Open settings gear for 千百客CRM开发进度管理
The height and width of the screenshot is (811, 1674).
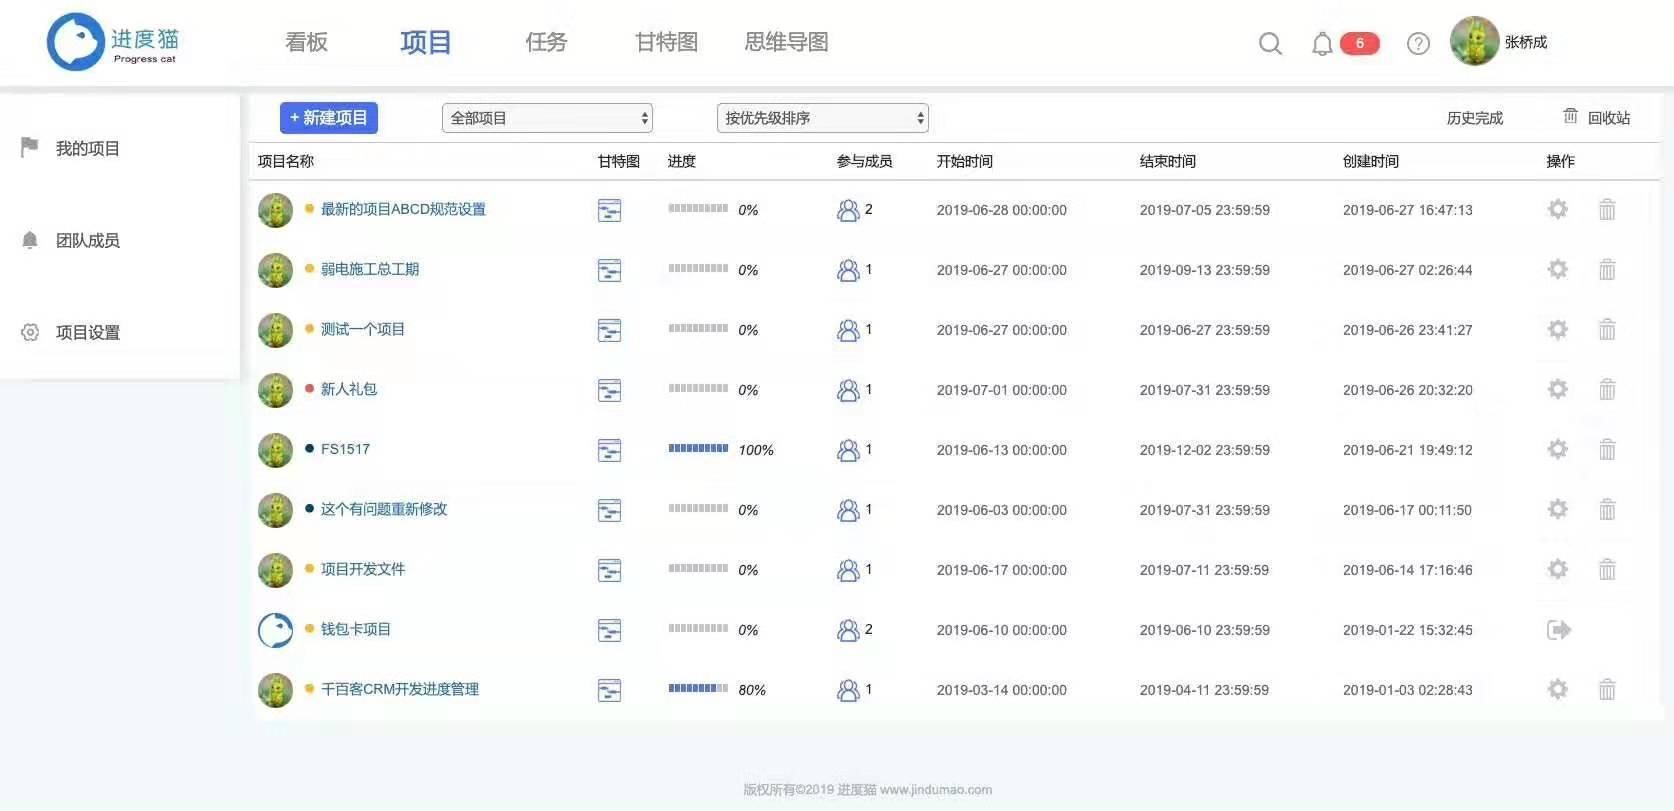coord(1558,689)
